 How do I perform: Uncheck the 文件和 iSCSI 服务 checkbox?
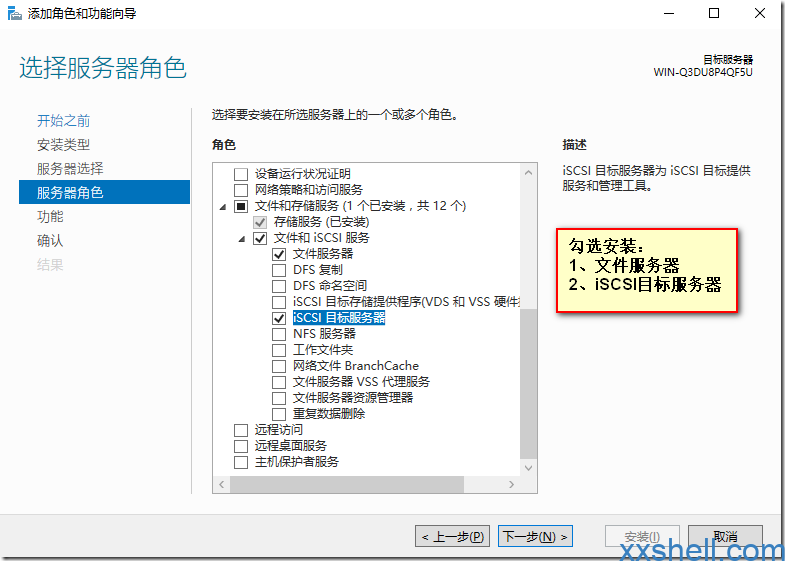tap(260, 238)
